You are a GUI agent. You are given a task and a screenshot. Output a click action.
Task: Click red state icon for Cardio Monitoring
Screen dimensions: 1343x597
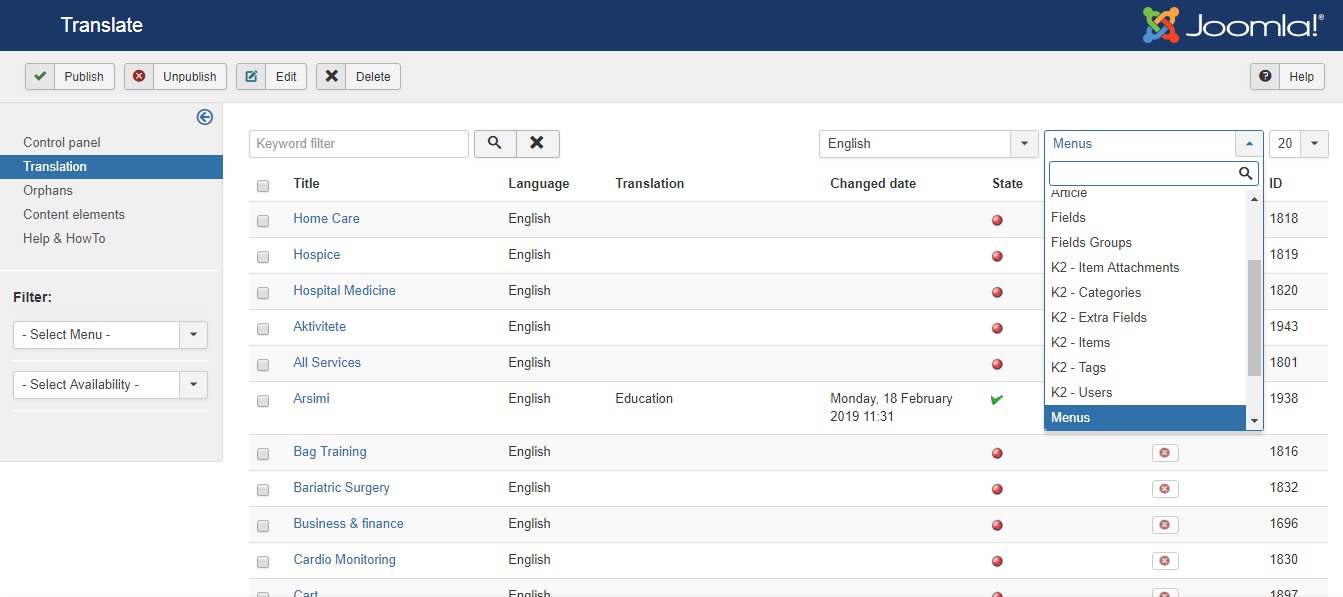(x=997, y=561)
